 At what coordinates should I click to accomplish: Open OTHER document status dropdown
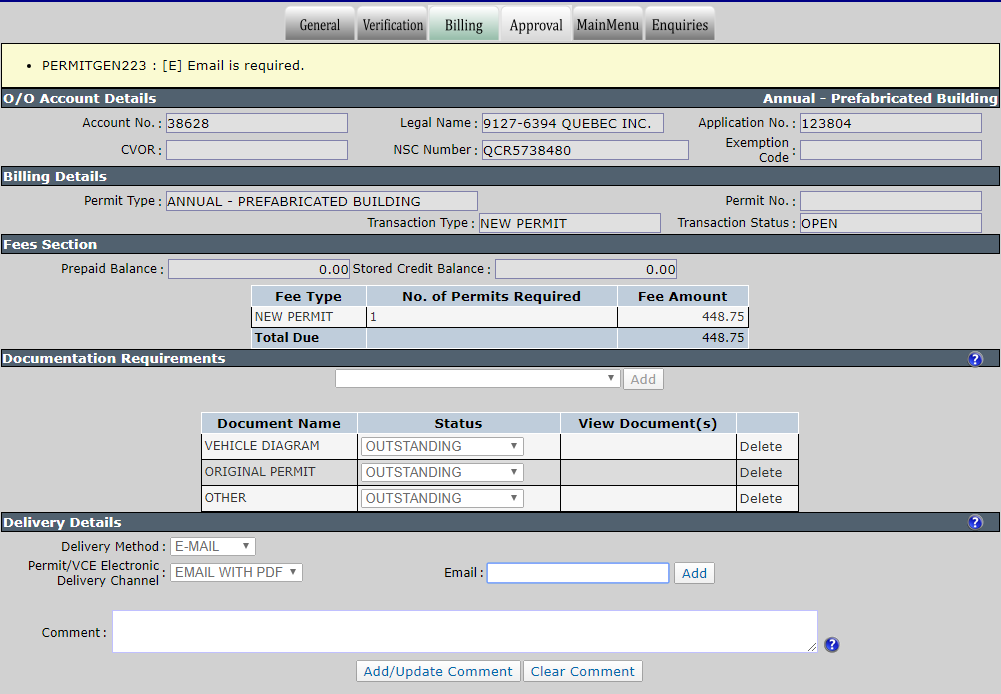click(x=442, y=498)
